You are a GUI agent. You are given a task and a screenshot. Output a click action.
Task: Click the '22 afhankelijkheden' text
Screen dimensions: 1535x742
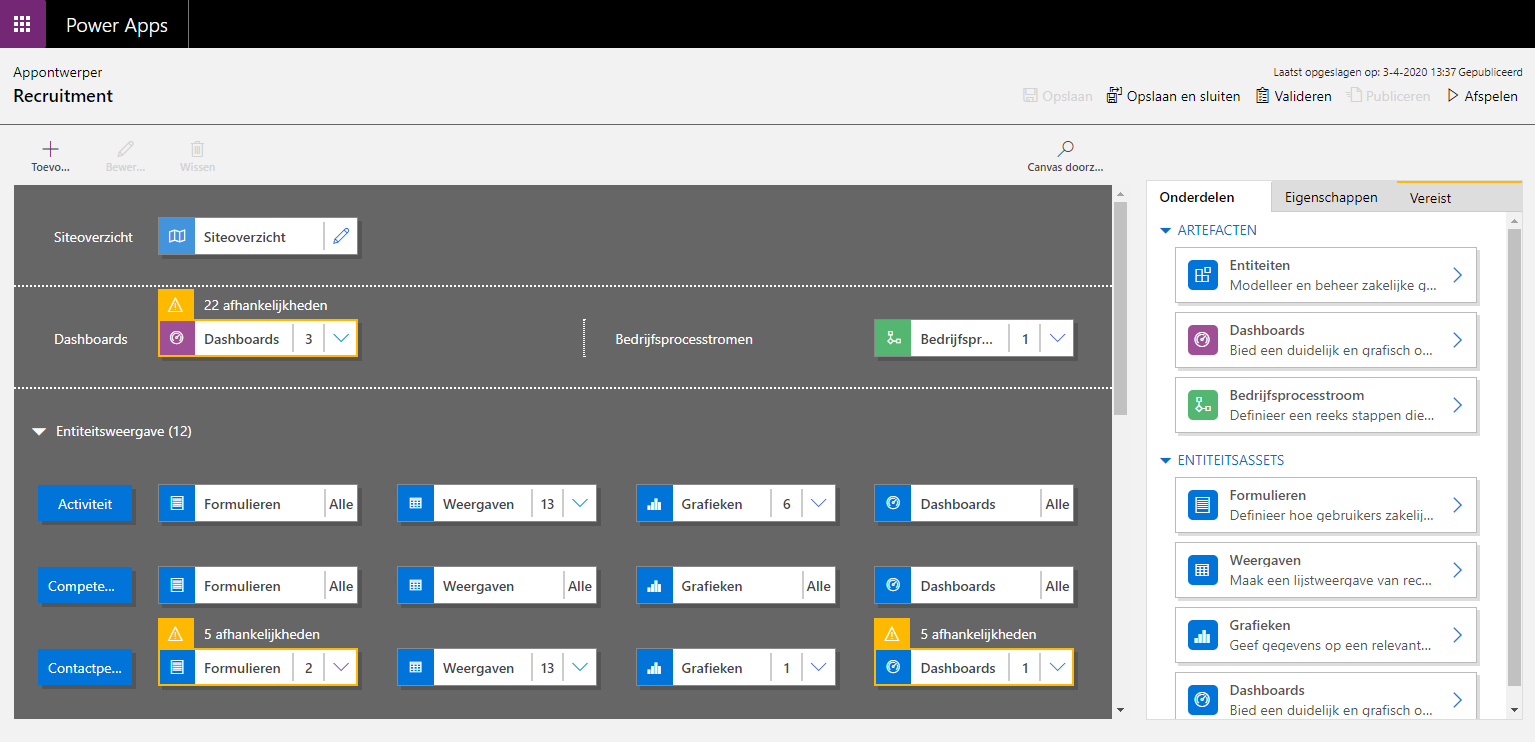(265, 305)
